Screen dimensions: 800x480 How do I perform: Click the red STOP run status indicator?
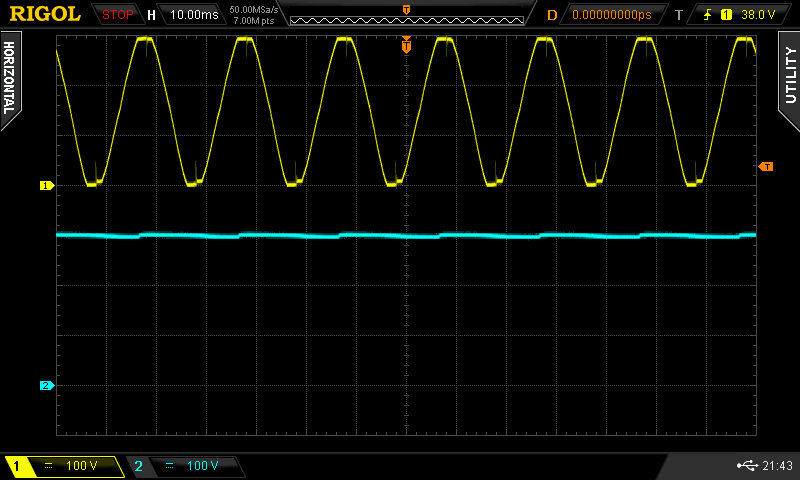117,15
